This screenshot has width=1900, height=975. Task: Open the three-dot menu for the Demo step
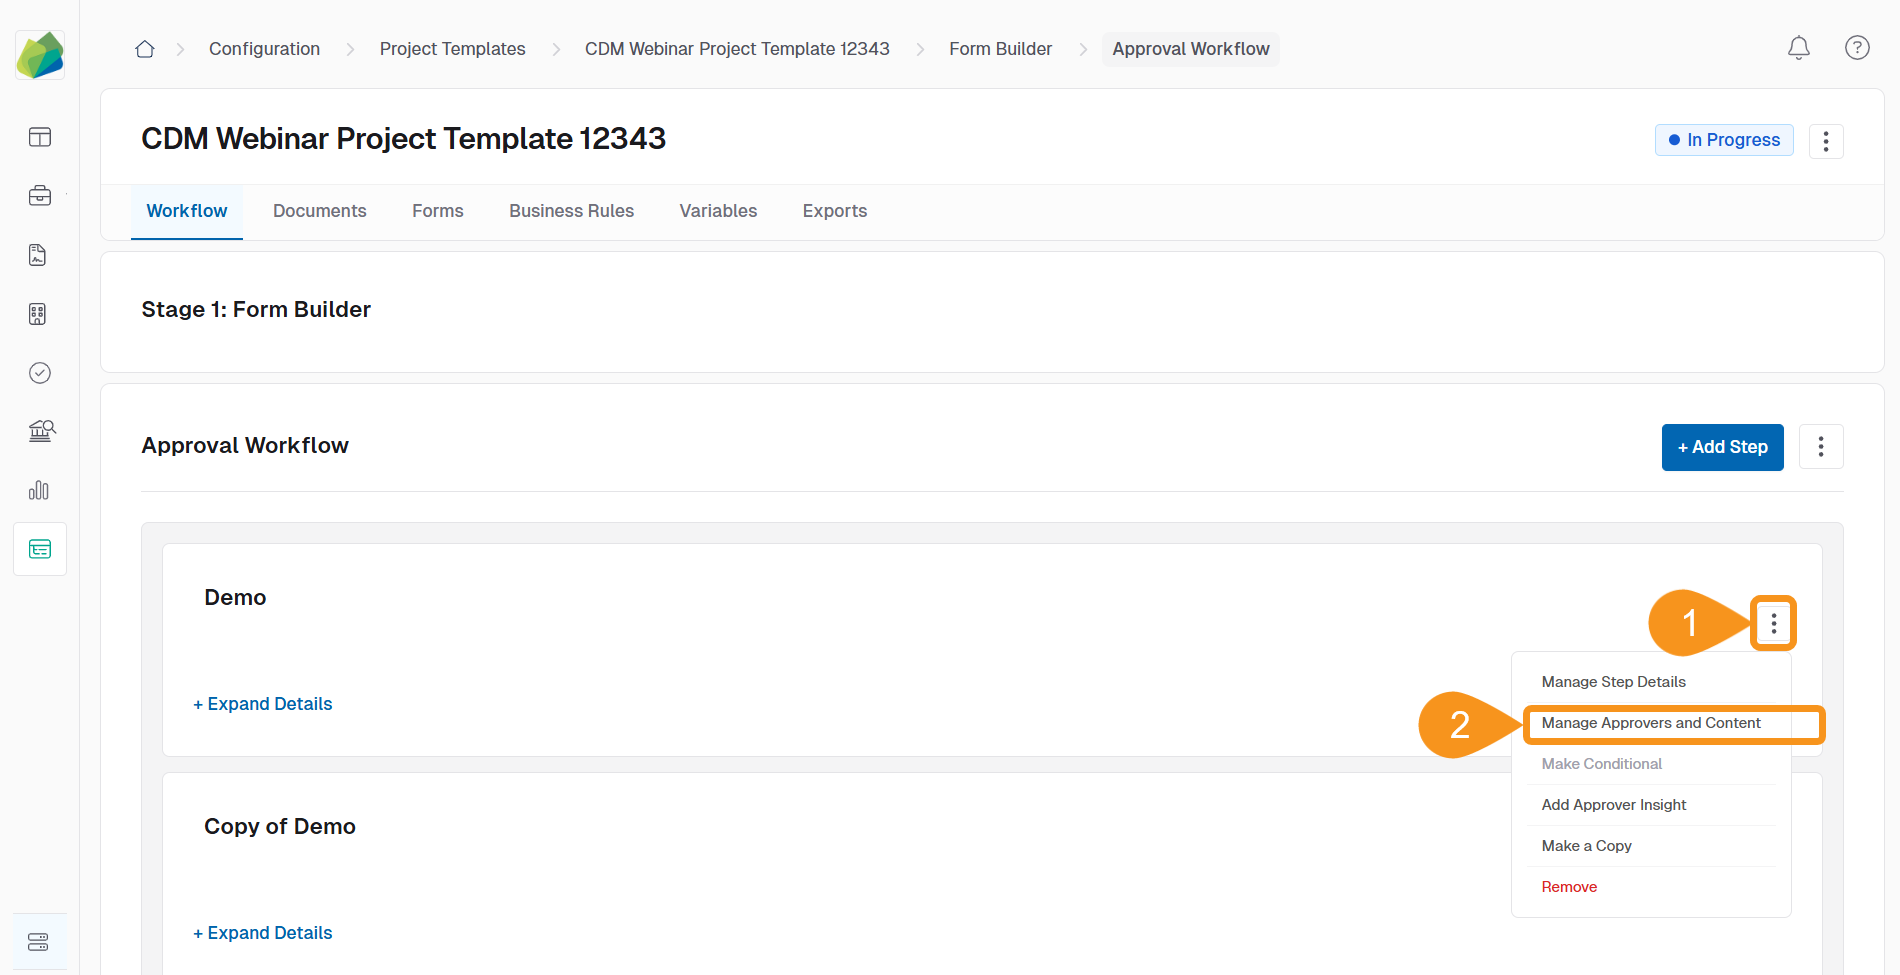click(1774, 623)
